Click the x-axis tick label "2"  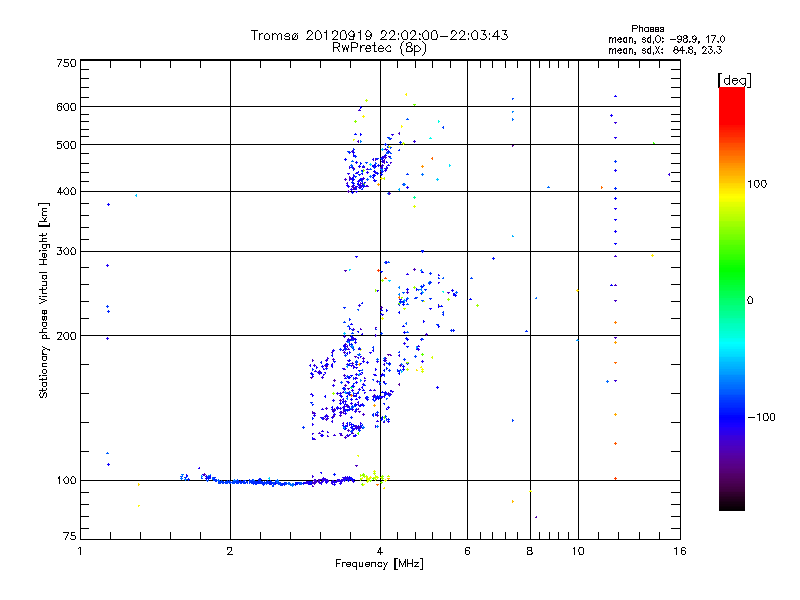230,551
